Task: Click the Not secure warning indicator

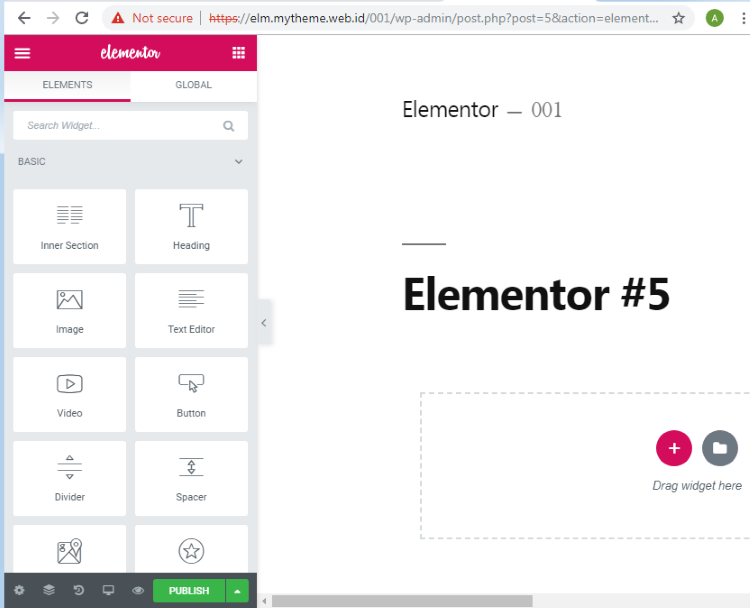Action: click(x=152, y=18)
